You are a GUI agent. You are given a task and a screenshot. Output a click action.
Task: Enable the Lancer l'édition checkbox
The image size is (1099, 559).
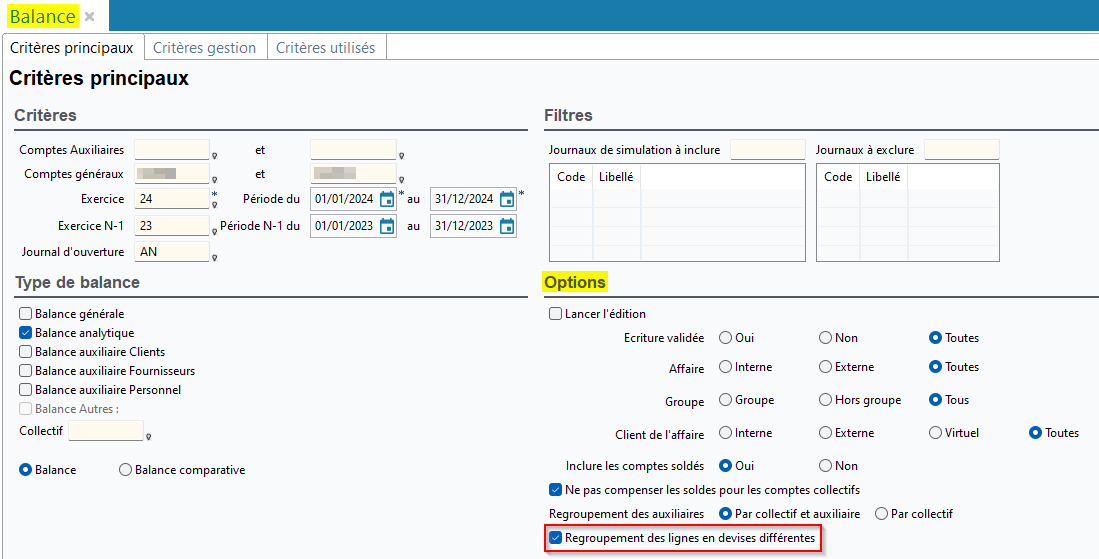(x=556, y=314)
